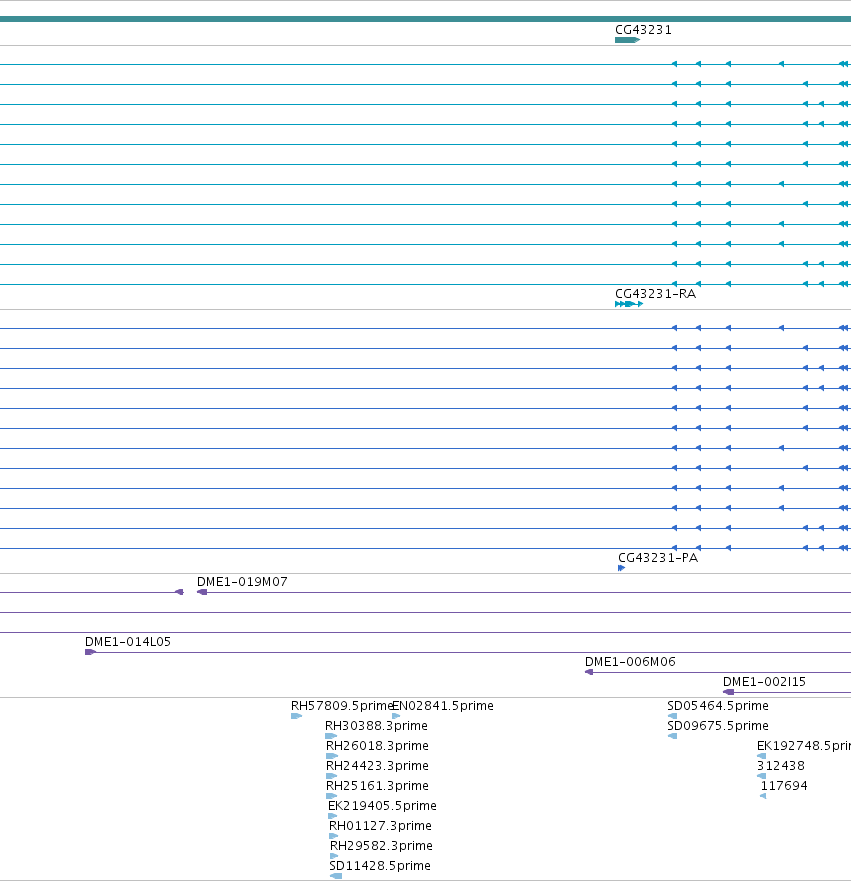Click the RH30388.3prime label
The height and width of the screenshot is (881, 851).
tap(376, 726)
